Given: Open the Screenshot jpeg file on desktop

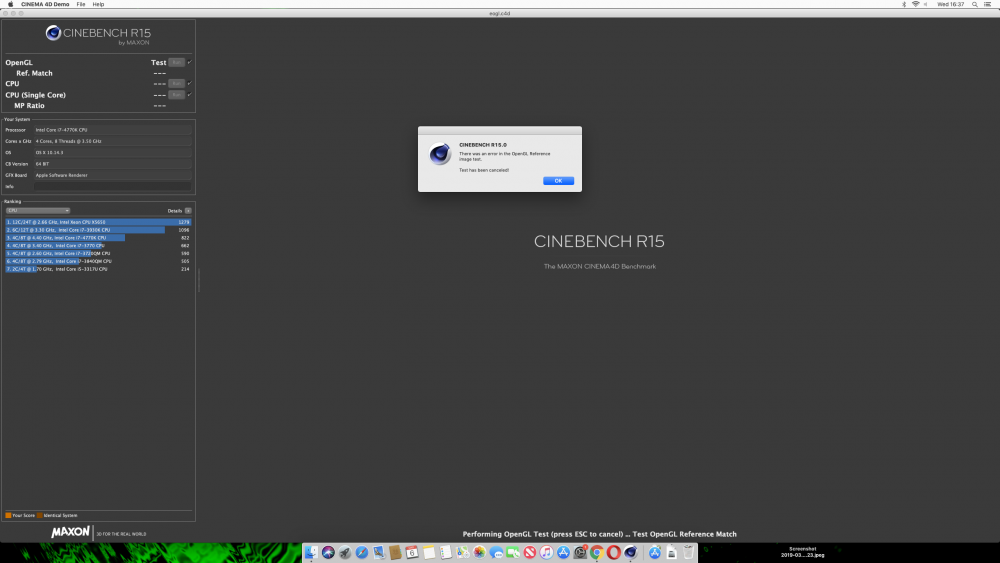Looking at the screenshot, I should [802, 552].
